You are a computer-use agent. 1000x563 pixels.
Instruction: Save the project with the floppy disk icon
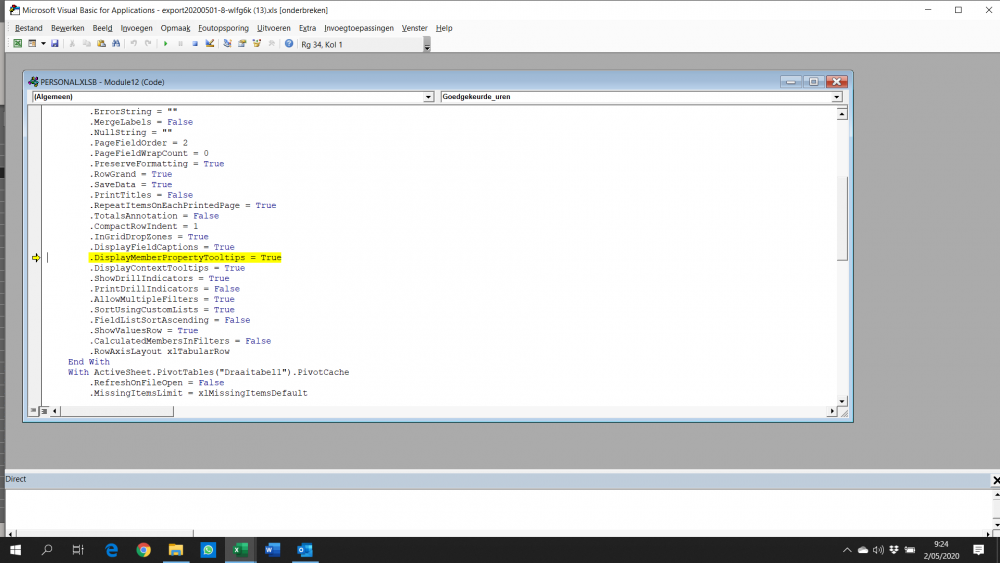tap(55, 44)
